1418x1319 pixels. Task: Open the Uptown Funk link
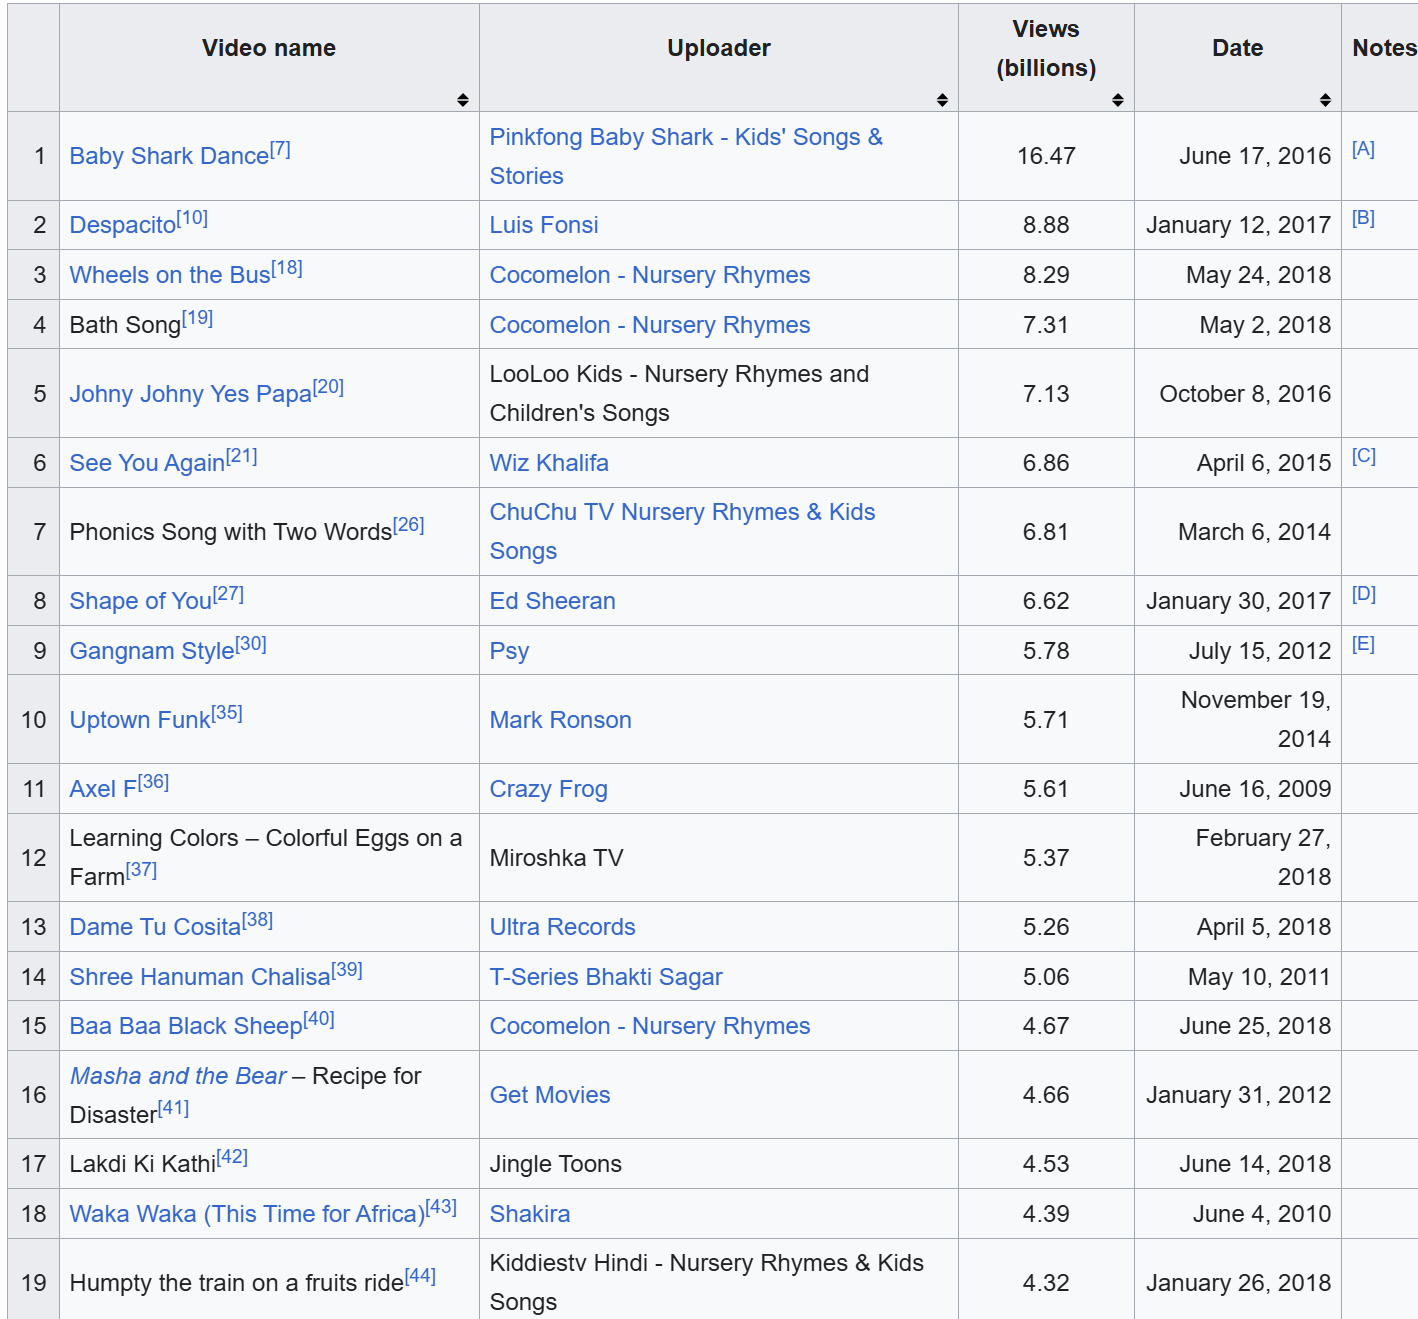(140, 720)
